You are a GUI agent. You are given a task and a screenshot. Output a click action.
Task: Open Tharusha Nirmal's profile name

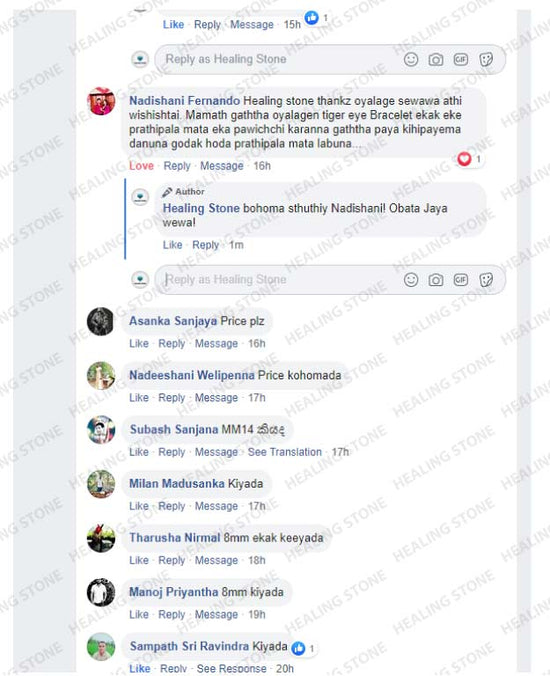tap(175, 538)
